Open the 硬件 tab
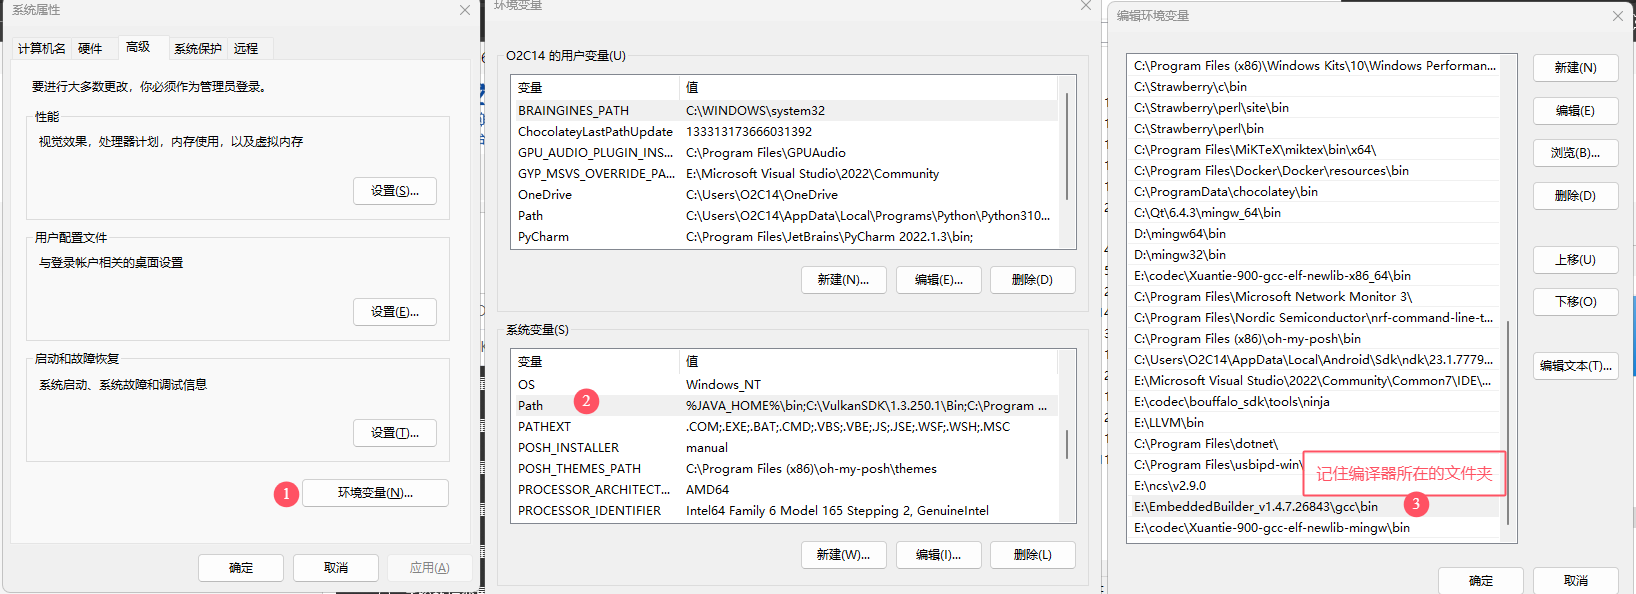 (90, 48)
